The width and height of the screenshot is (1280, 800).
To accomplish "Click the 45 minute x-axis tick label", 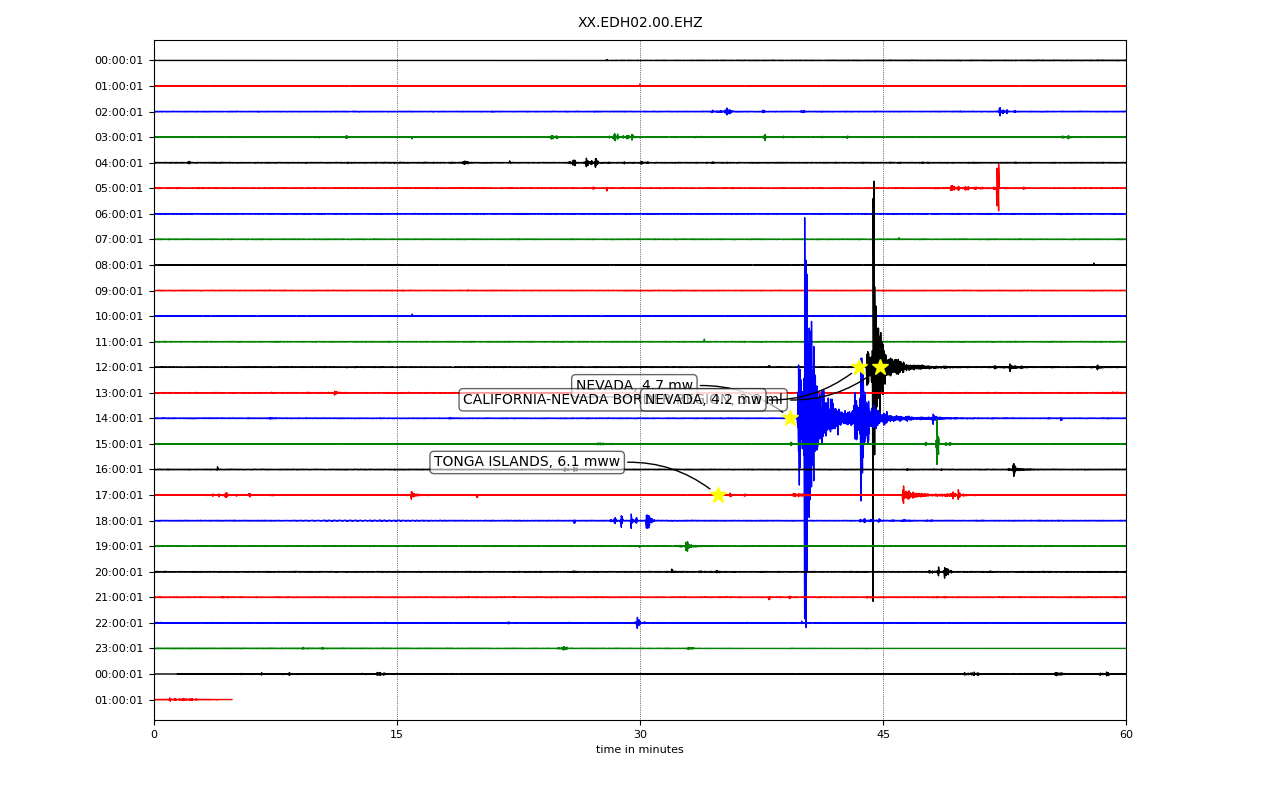I will (x=883, y=735).
